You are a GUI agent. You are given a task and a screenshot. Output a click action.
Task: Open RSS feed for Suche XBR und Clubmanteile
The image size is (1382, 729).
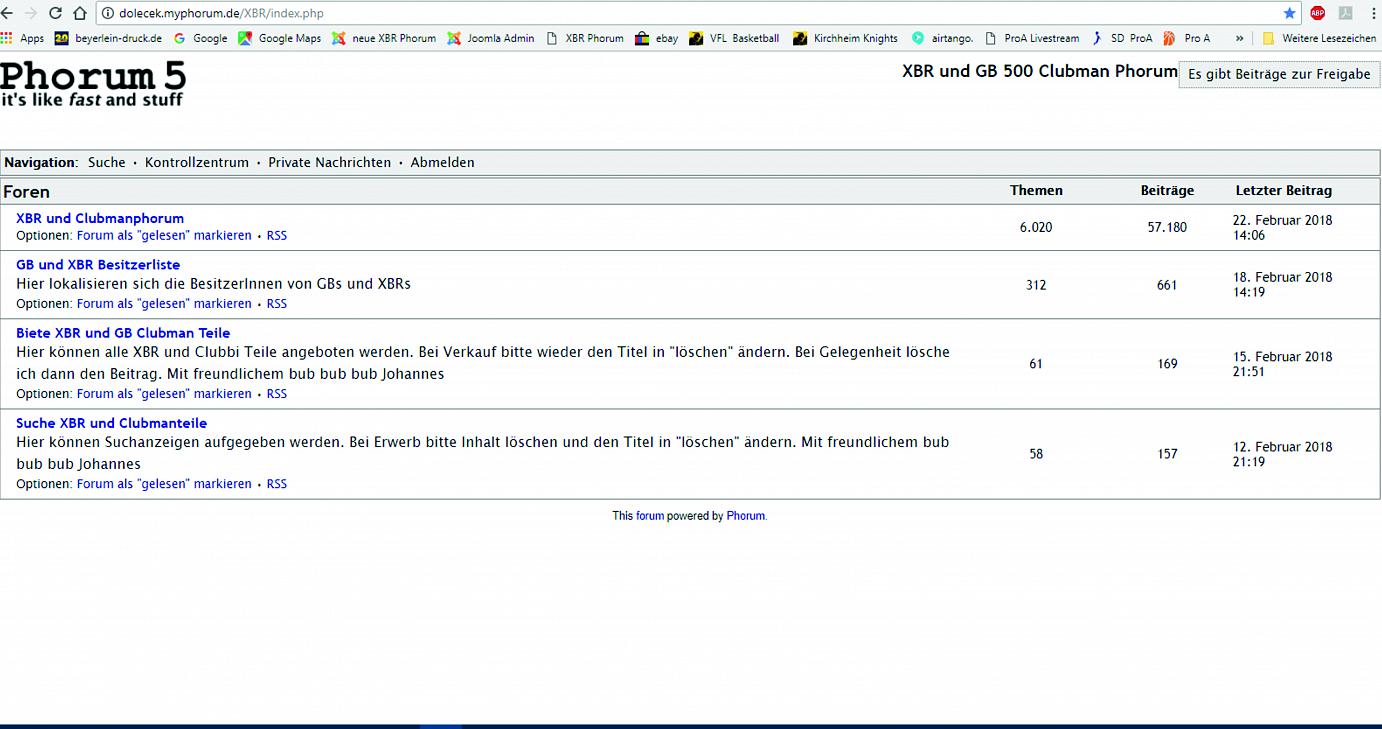click(277, 484)
